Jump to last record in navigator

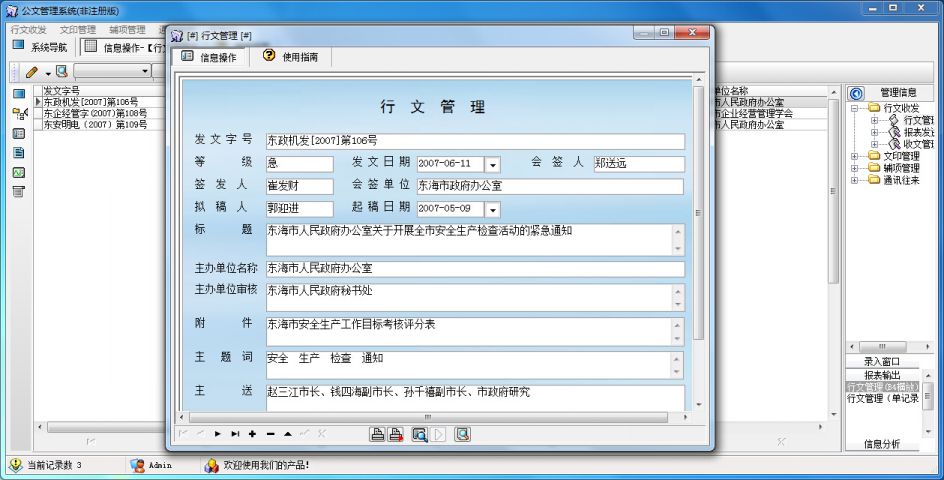click(235, 434)
